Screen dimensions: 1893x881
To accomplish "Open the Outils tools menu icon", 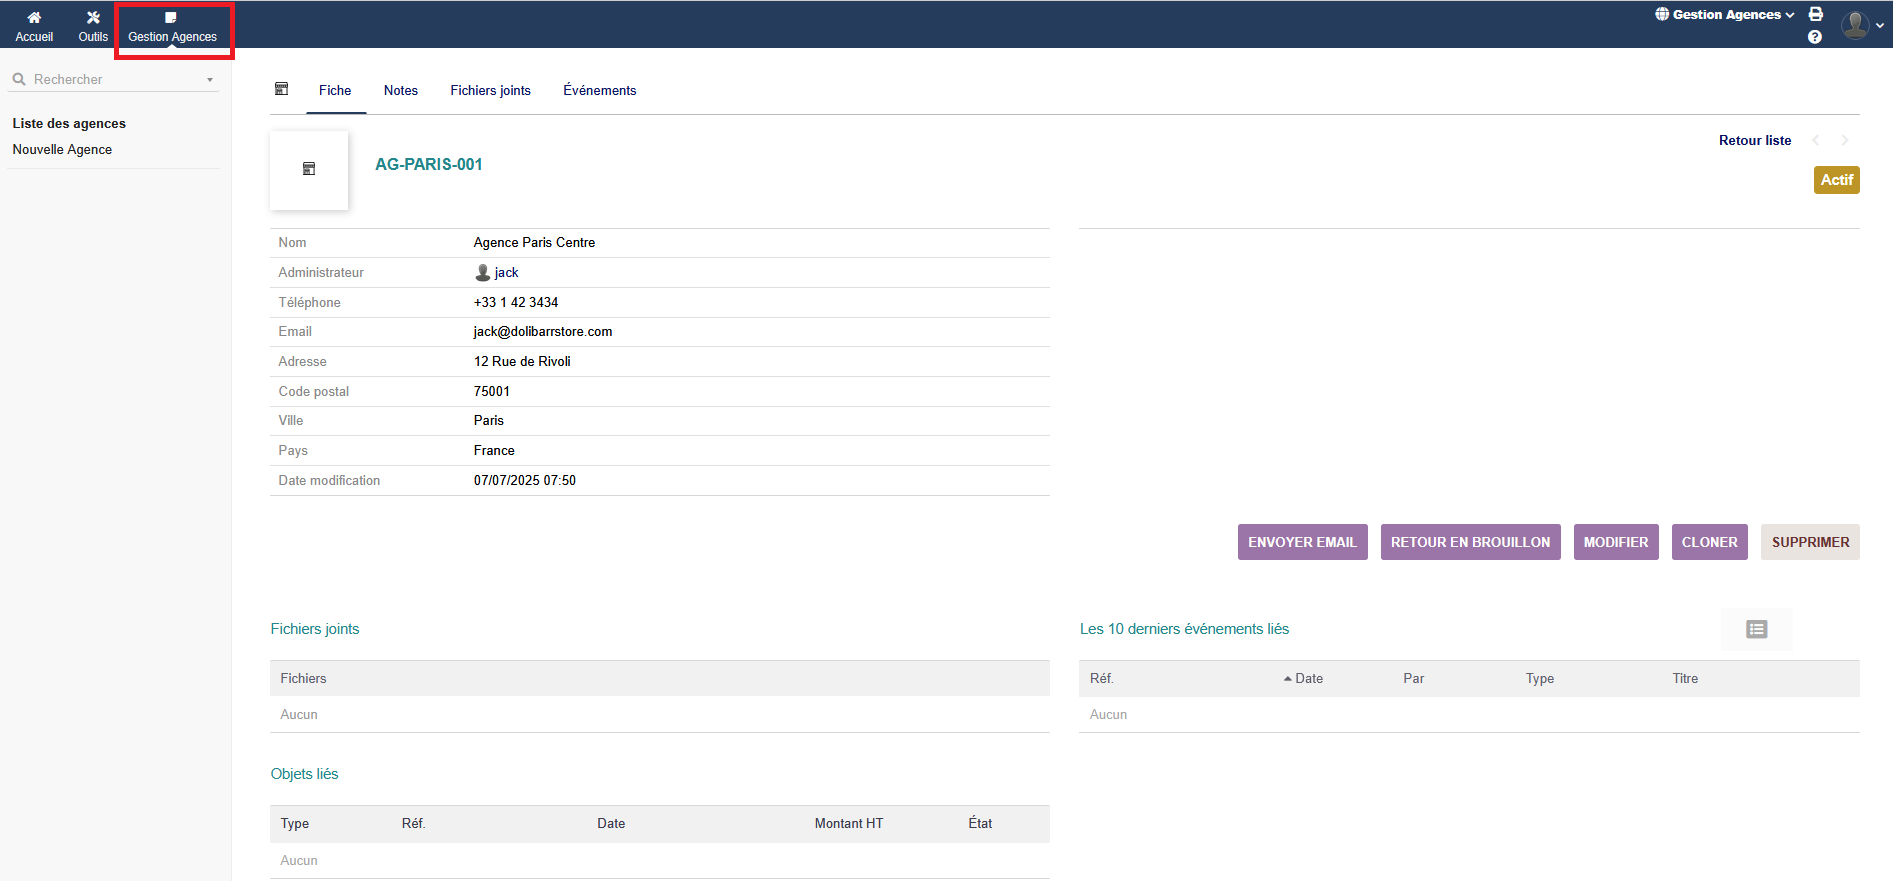I will (x=93, y=18).
